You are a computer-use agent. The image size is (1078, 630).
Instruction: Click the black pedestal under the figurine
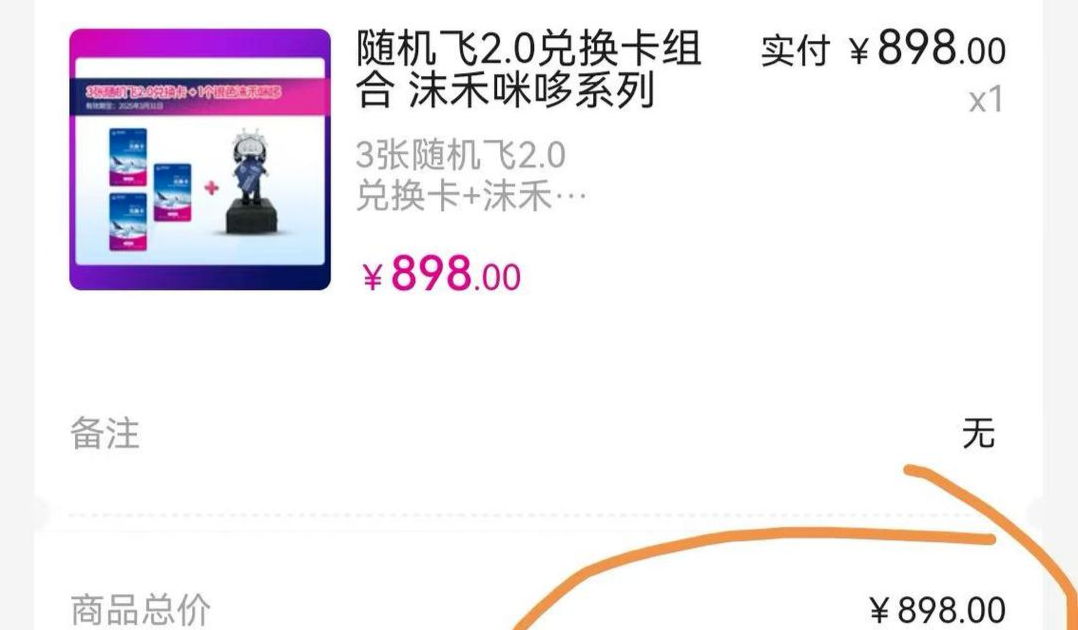pos(252,218)
